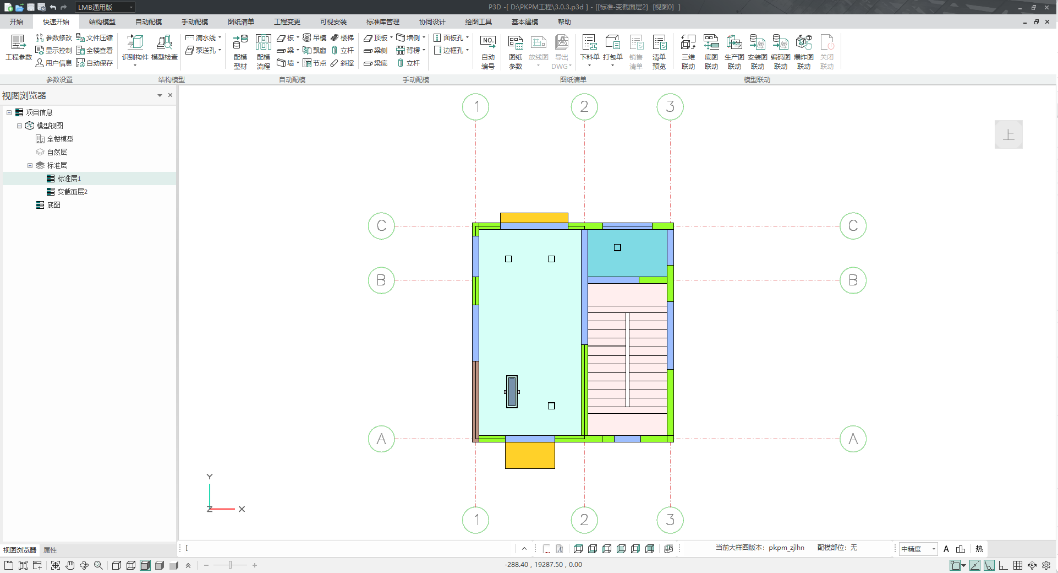Toggle the 显示控制 display control option
The image size is (1058, 573).
(x=53, y=50)
